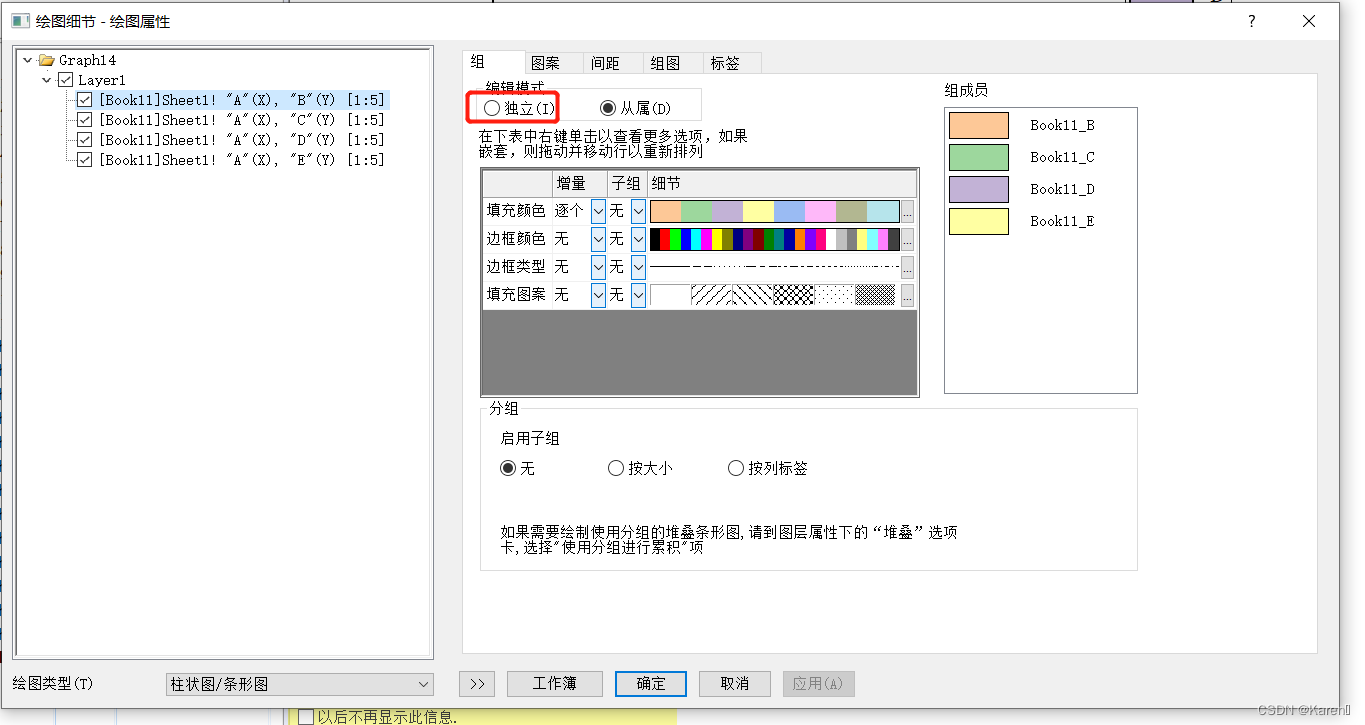
Task: Select the "A"(X), "E"(Y) plot row
Action: click(241, 160)
